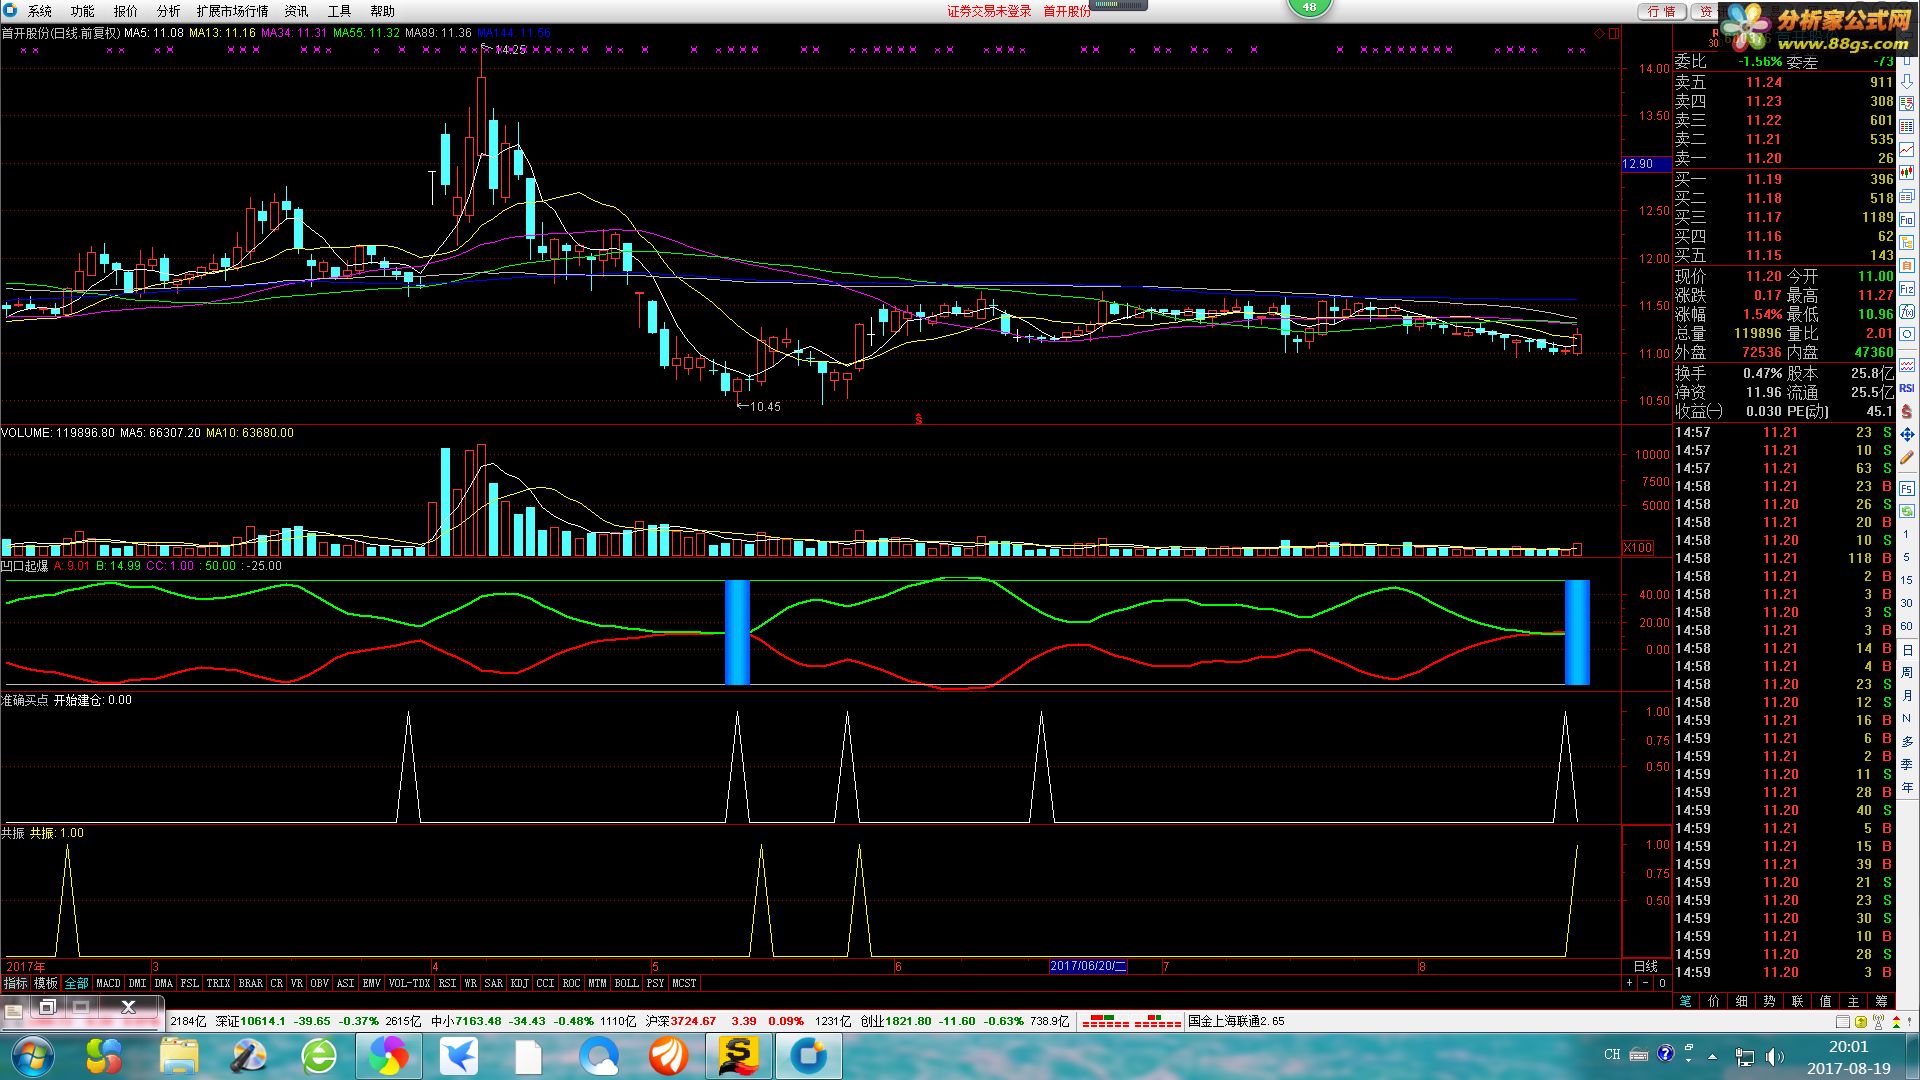Click the 日线 period label

click(x=1645, y=966)
